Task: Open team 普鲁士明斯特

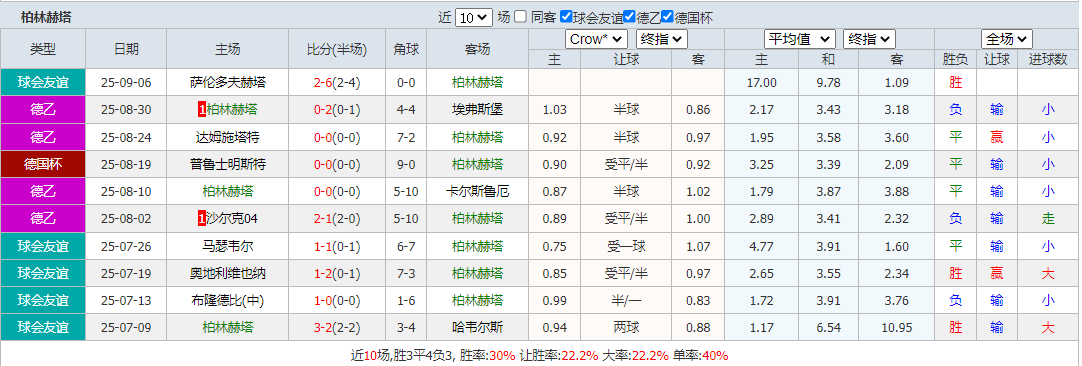Action: coord(228,164)
